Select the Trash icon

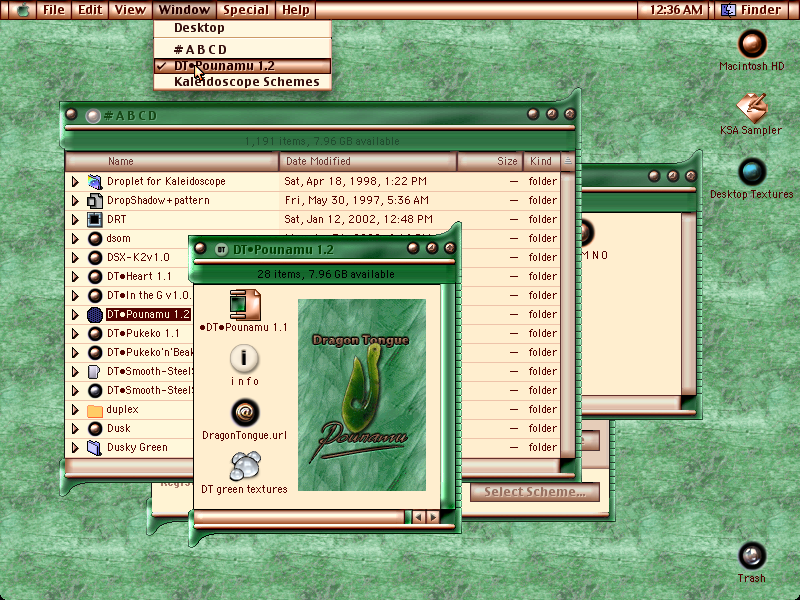tap(752, 556)
